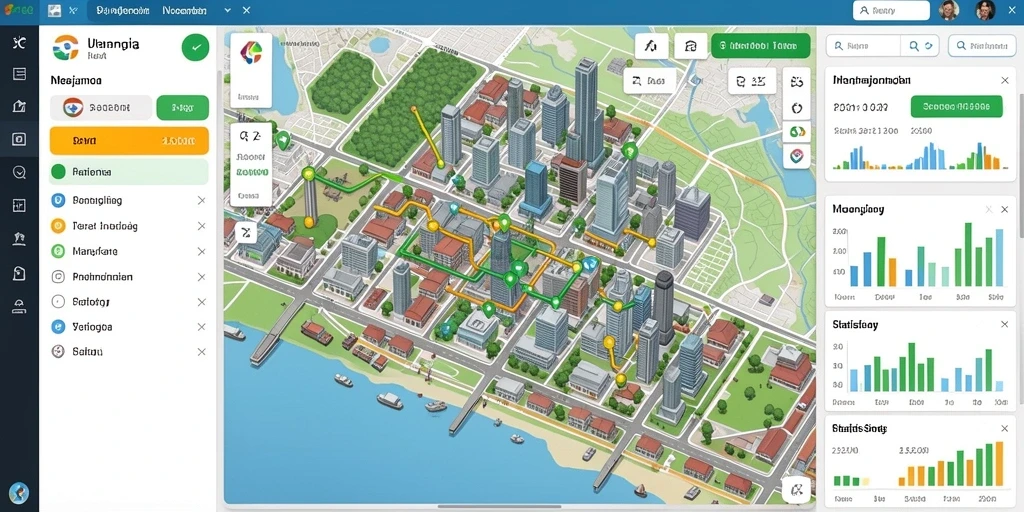Select the Nocambn tab in the top bar
The width and height of the screenshot is (1024, 512).
pos(185,11)
